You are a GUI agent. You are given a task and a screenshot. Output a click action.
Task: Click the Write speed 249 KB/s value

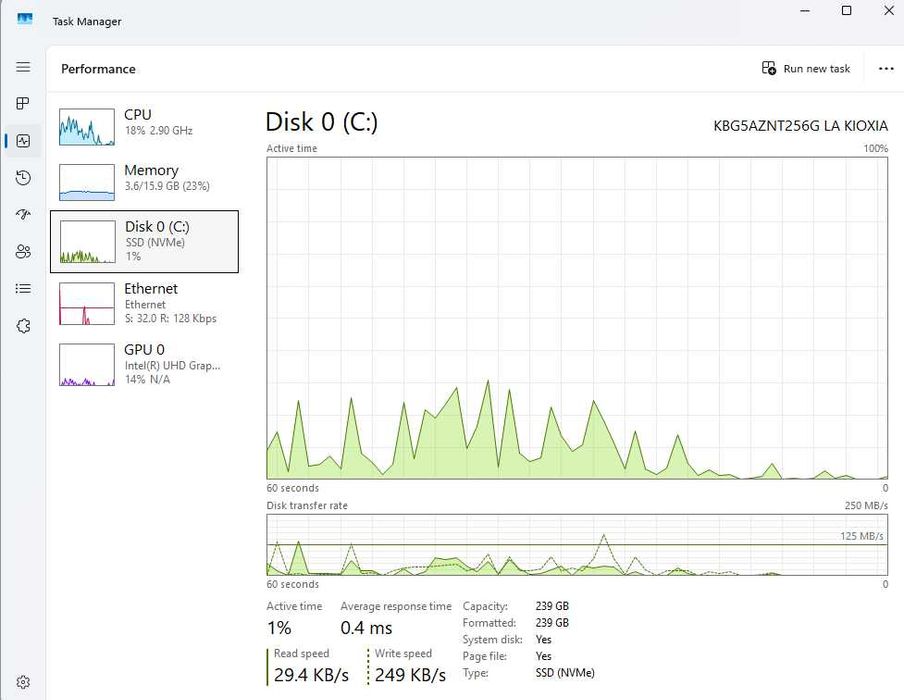click(x=410, y=675)
